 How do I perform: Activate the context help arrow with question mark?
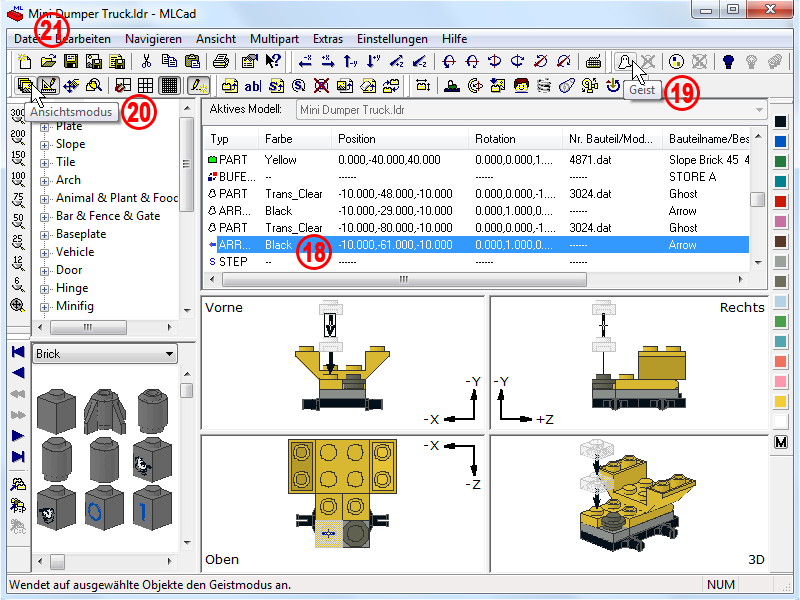point(273,62)
